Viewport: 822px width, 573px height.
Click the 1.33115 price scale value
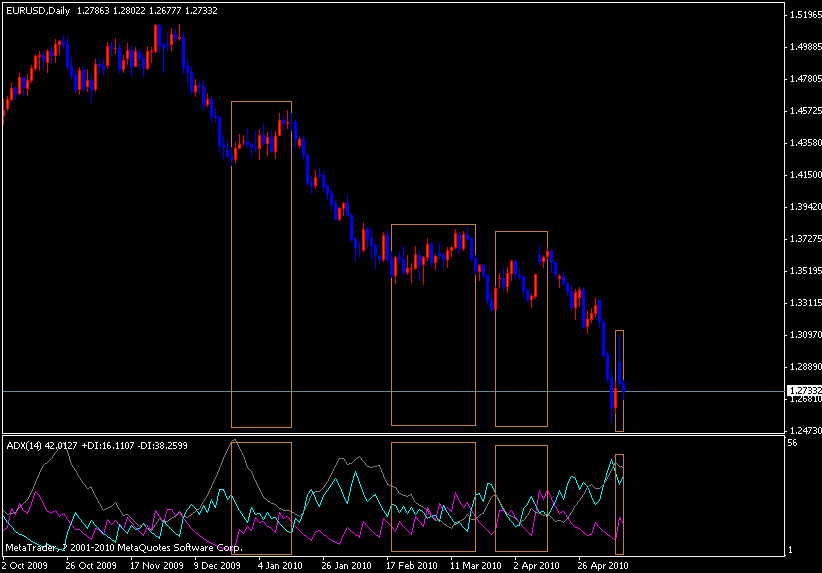coord(806,302)
